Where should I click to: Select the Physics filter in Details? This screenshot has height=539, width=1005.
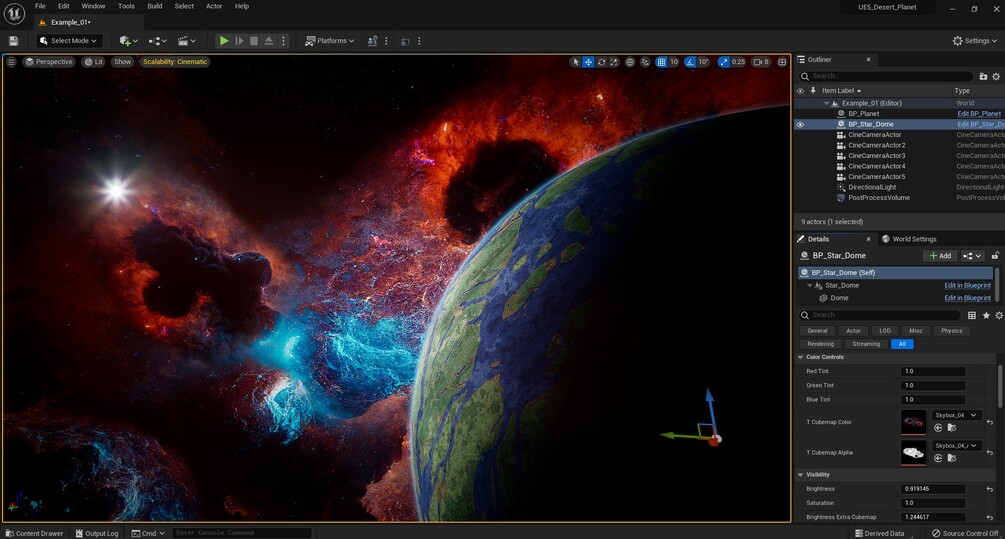click(951, 331)
